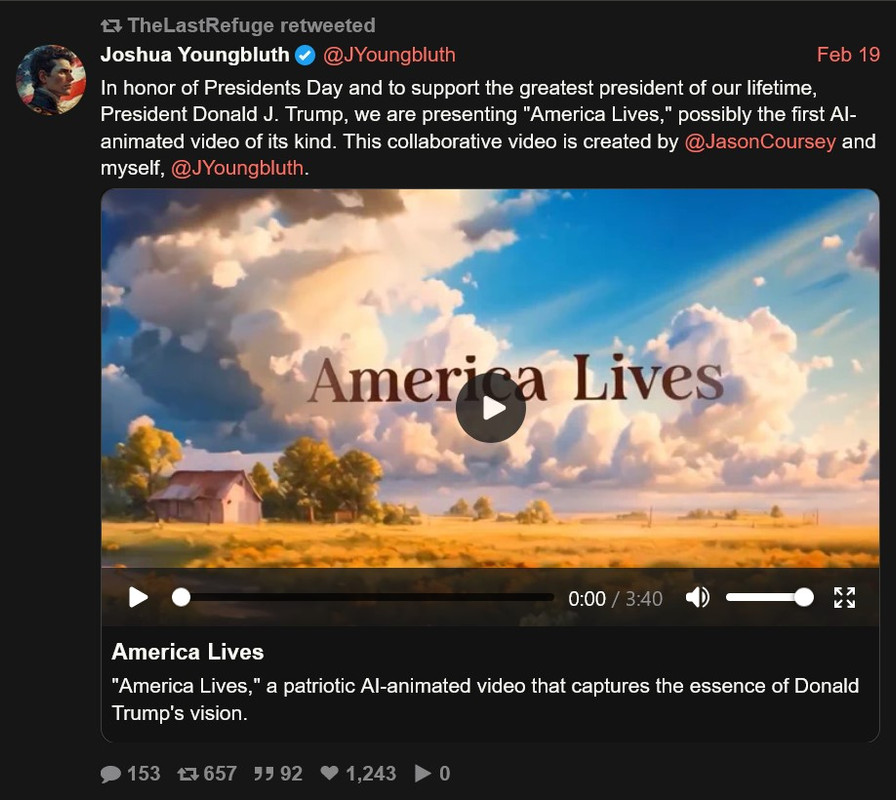Screen dimensions: 896x800
Task: Click the blue verified badge icon
Action: (x=305, y=55)
